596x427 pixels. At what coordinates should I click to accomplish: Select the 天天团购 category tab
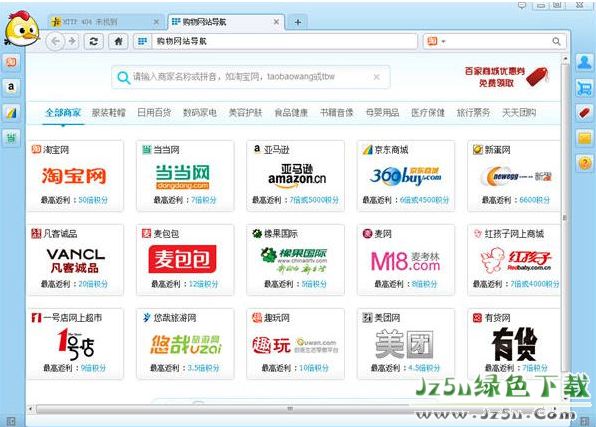pos(519,113)
